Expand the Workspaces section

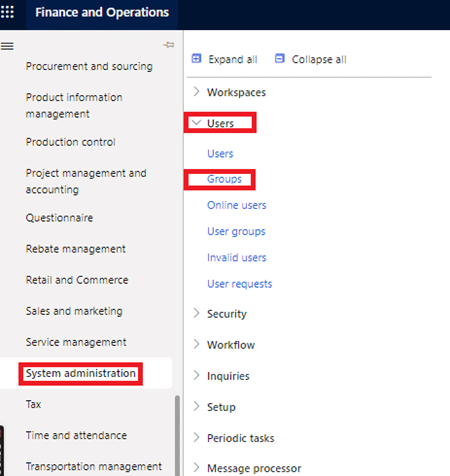196,92
